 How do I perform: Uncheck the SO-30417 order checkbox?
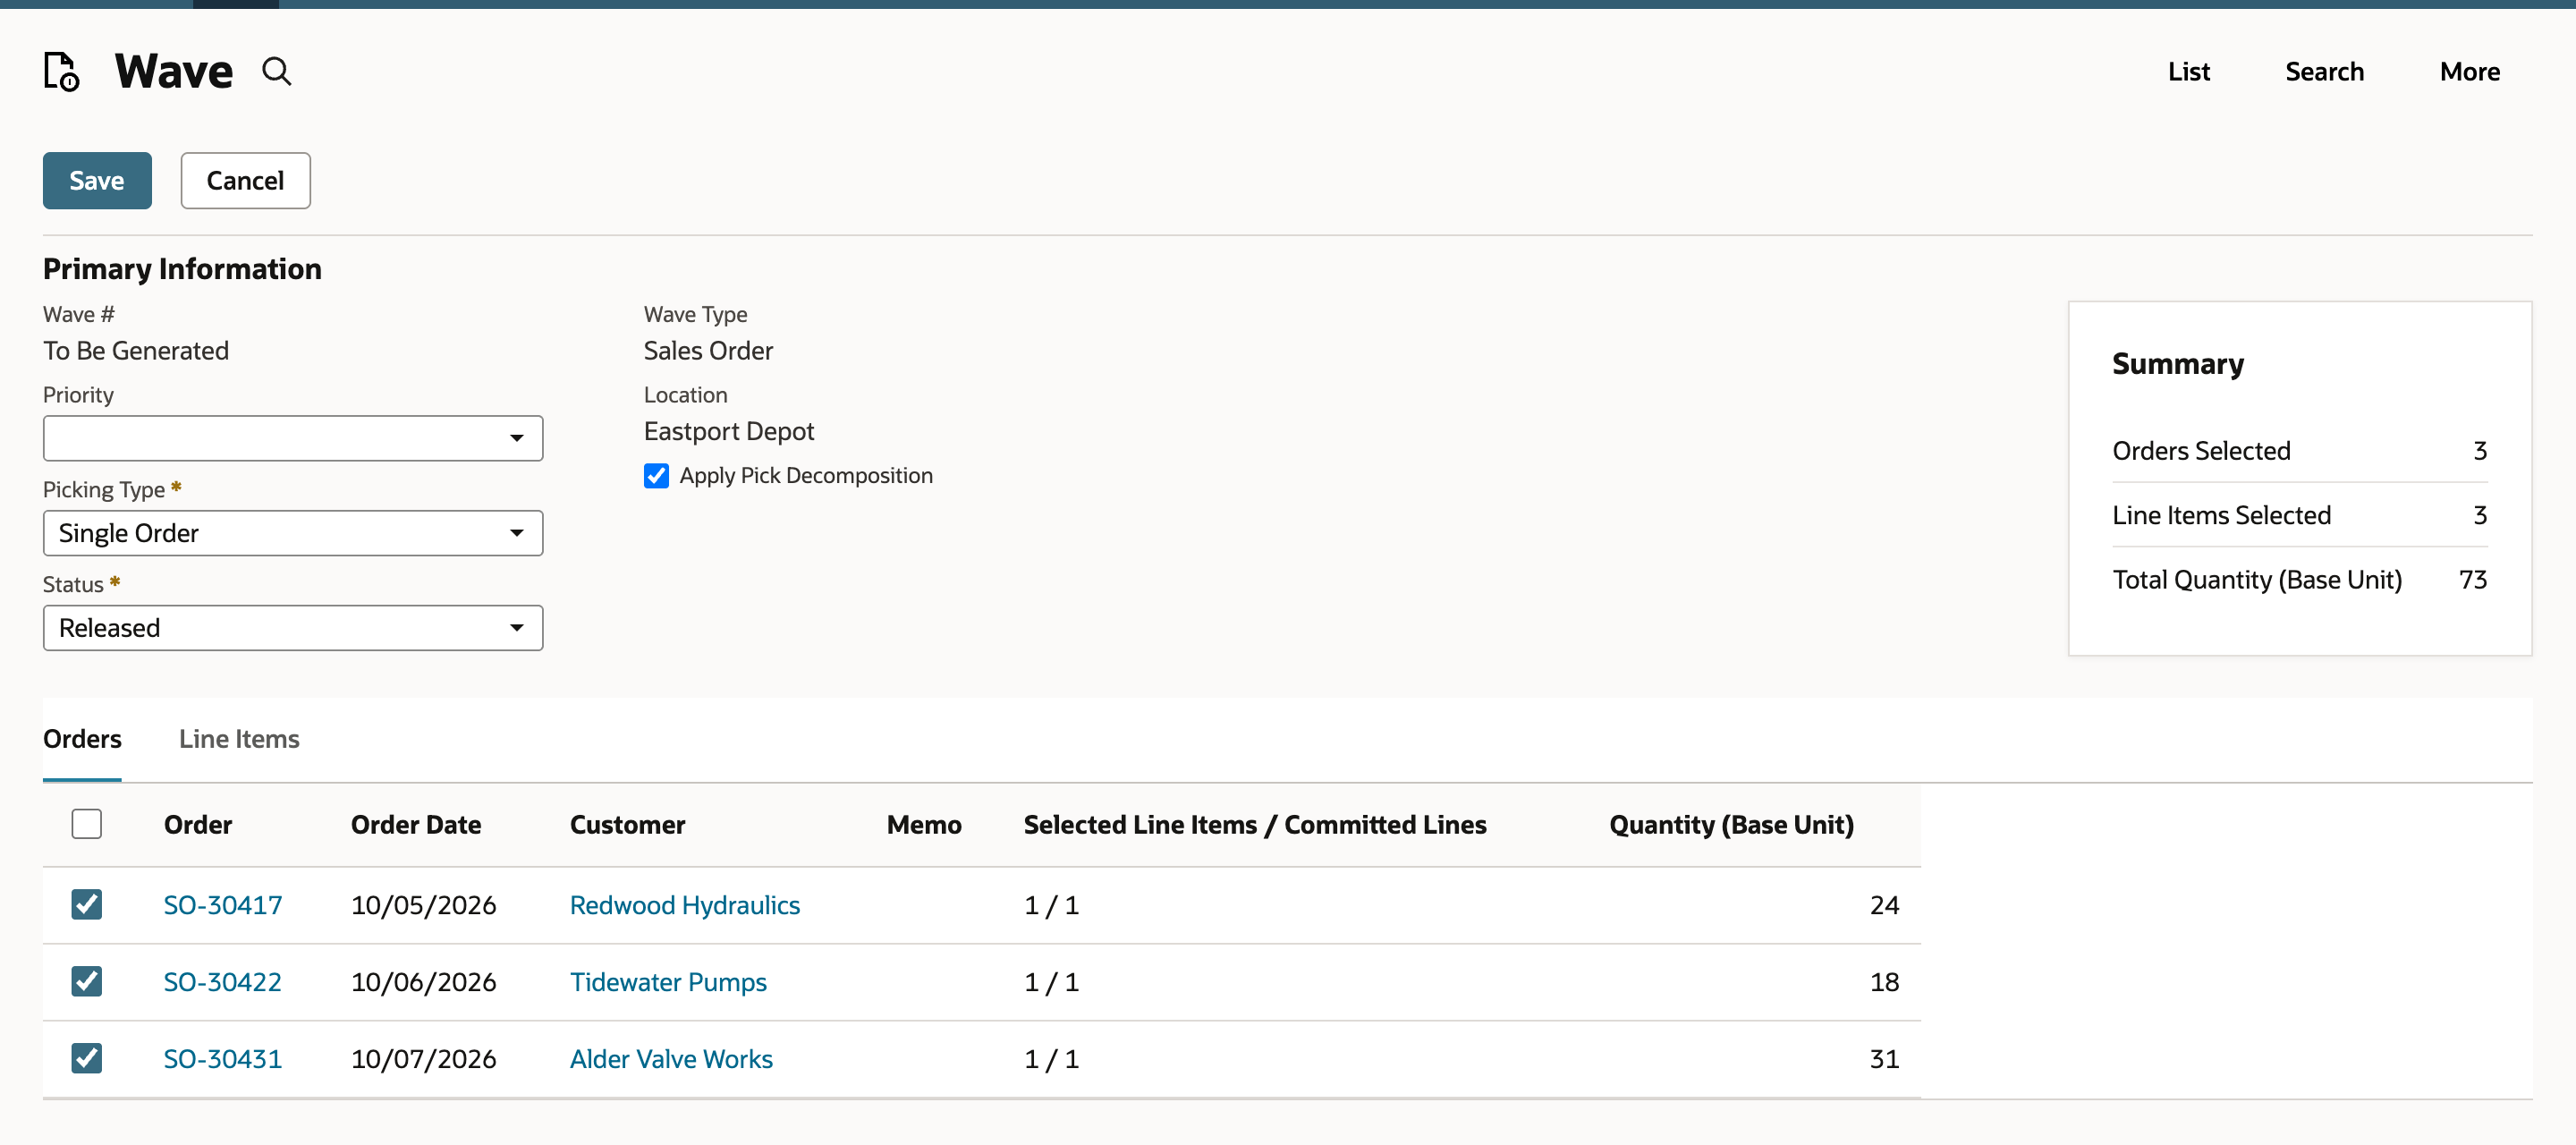87,904
